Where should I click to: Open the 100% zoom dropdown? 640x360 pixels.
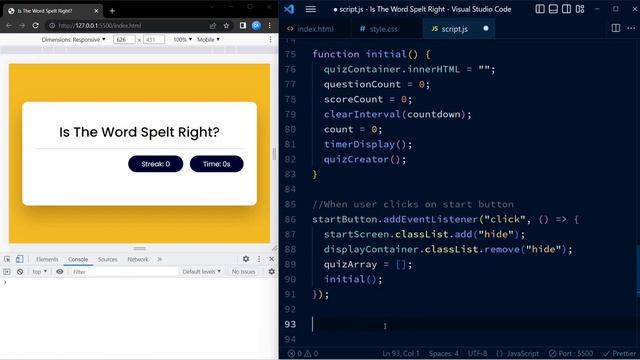click(x=182, y=40)
